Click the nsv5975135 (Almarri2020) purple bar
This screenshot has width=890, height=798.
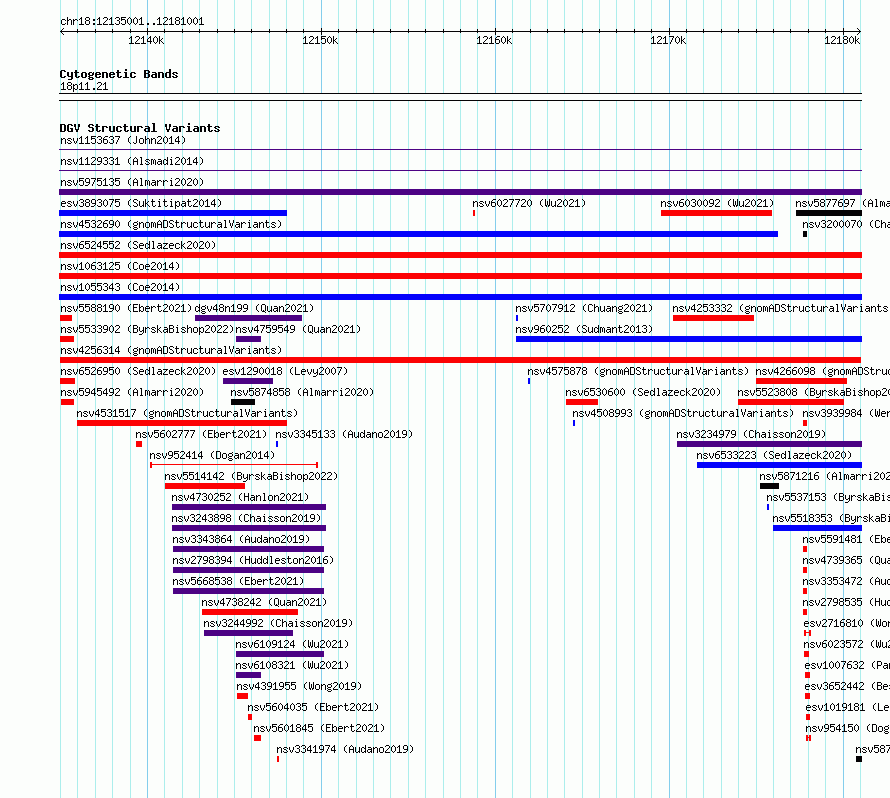coord(460,192)
